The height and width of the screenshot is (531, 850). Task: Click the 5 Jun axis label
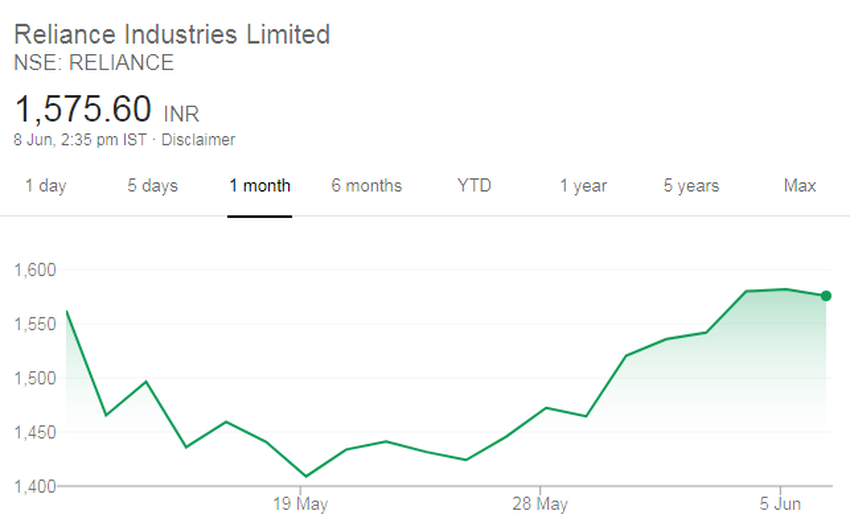[780, 504]
